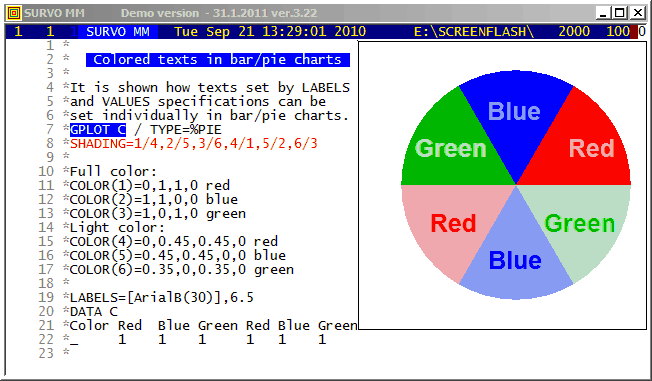The width and height of the screenshot is (652, 381).
Task: Click the DATA C line
Action: pos(94,312)
